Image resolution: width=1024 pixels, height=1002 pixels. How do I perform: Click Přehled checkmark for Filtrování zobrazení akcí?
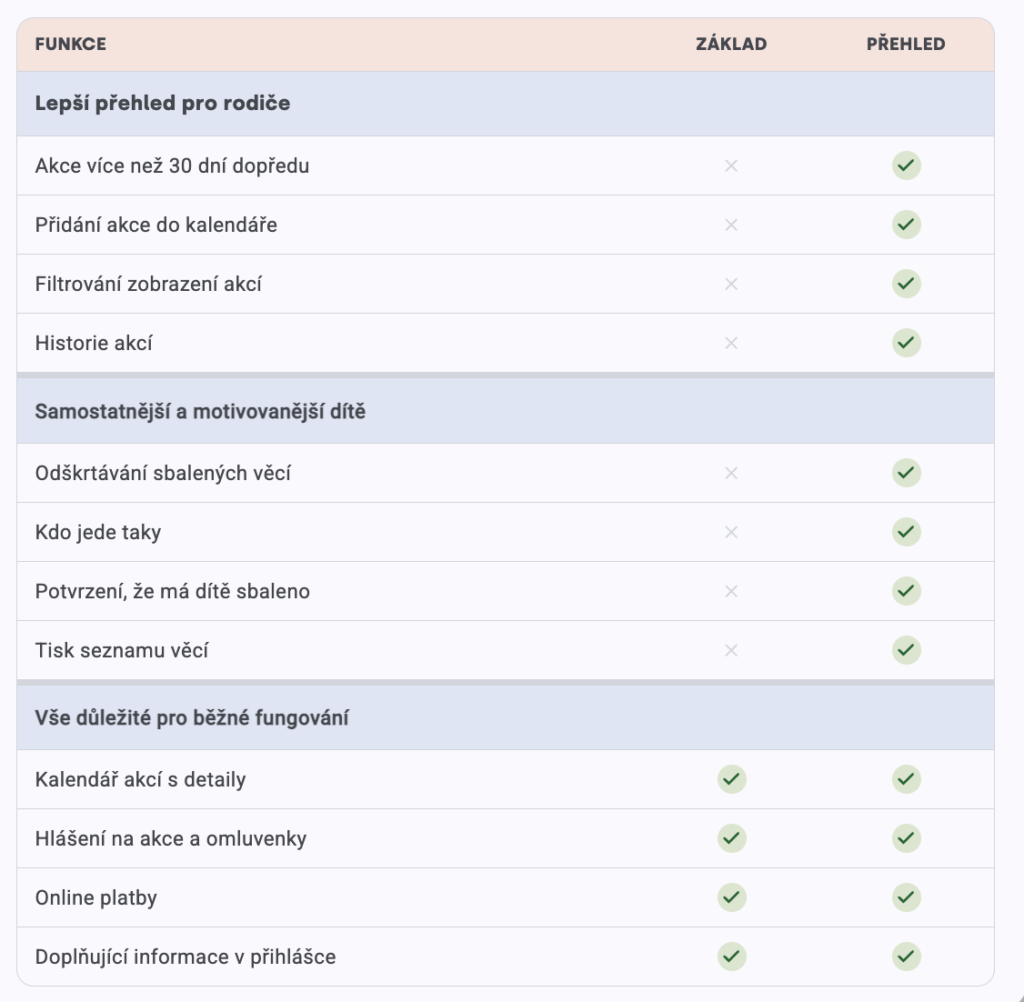point(906,283)
